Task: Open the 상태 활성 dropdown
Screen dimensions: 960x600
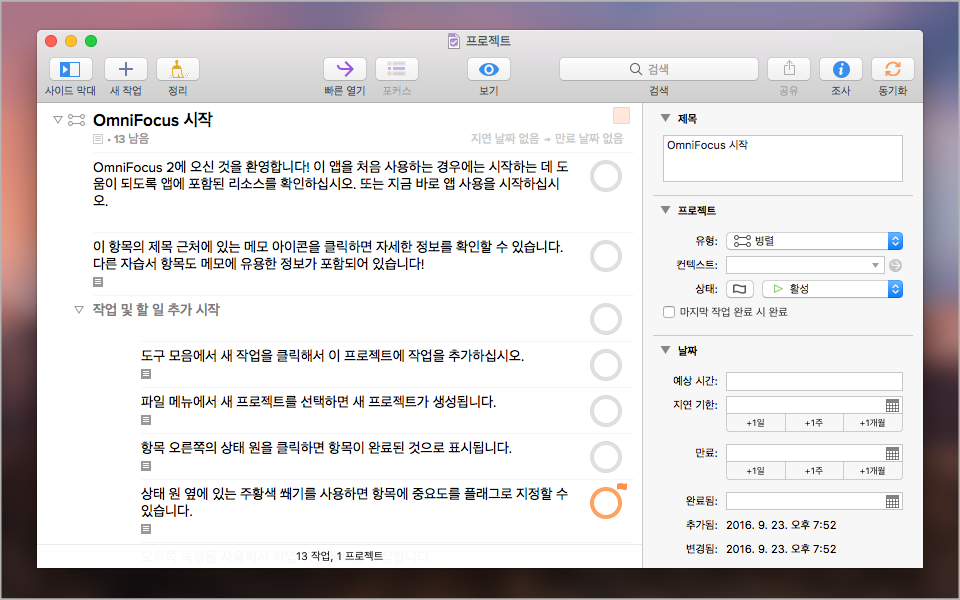Action: coord(832,289)
